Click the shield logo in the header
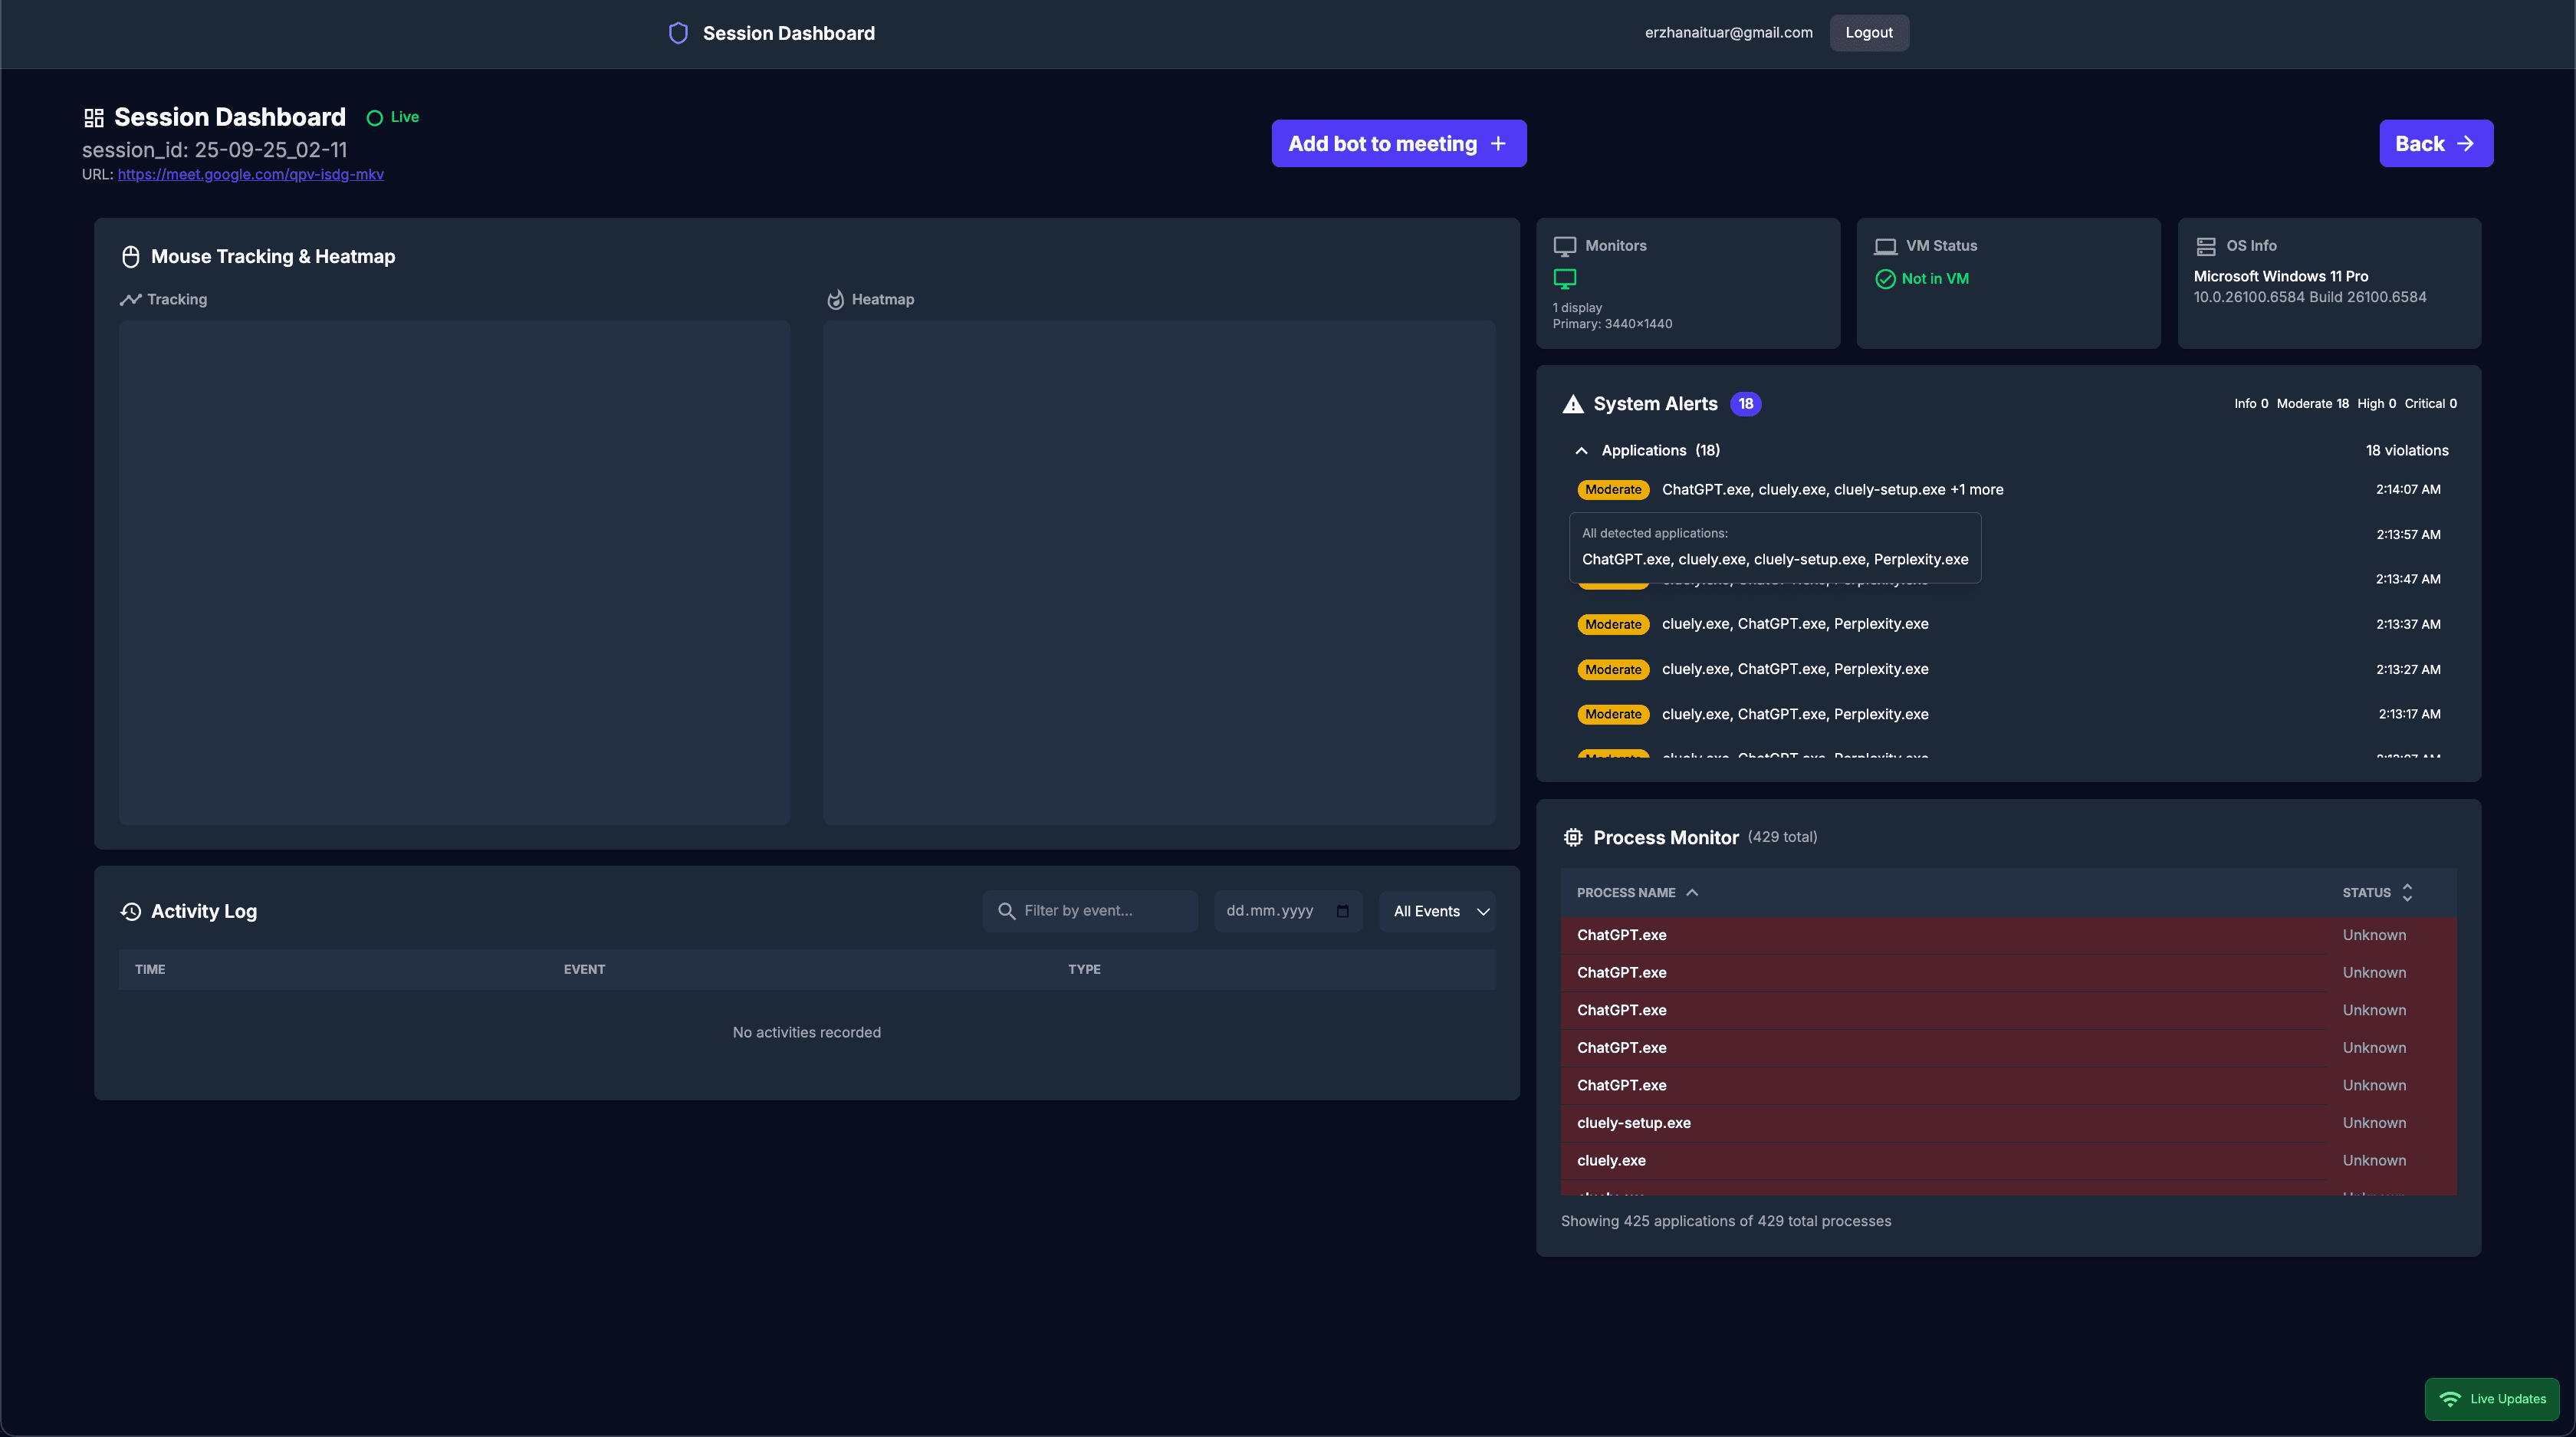 (678, 32)
